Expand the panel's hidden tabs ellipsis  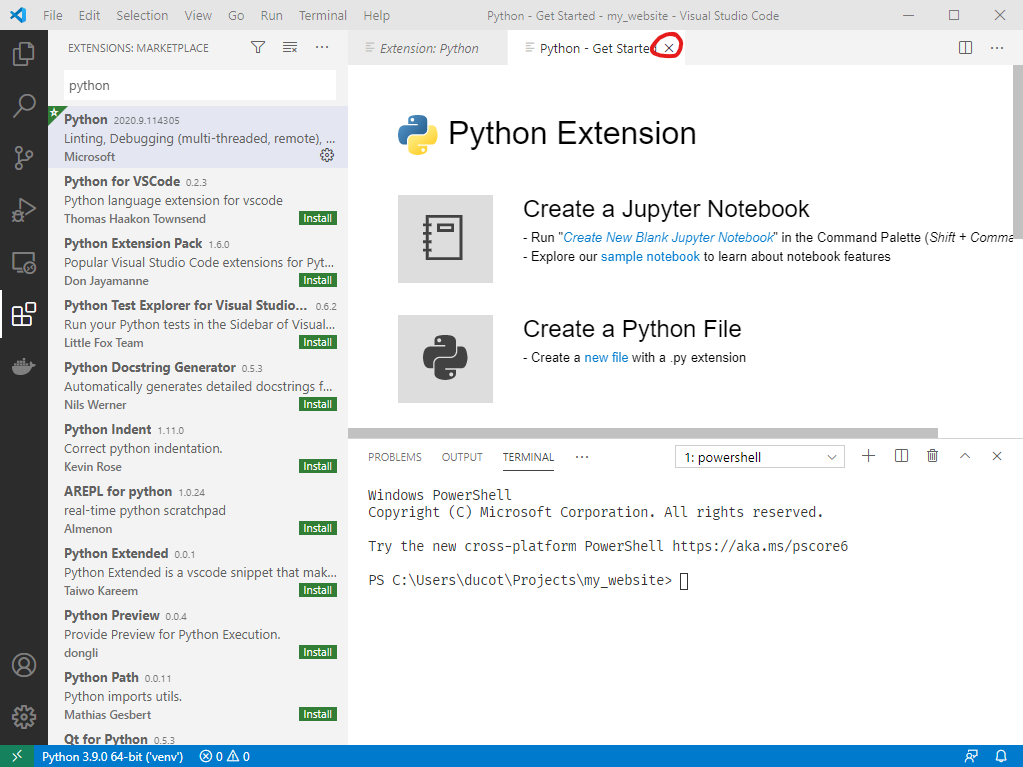tap(582, 457)
